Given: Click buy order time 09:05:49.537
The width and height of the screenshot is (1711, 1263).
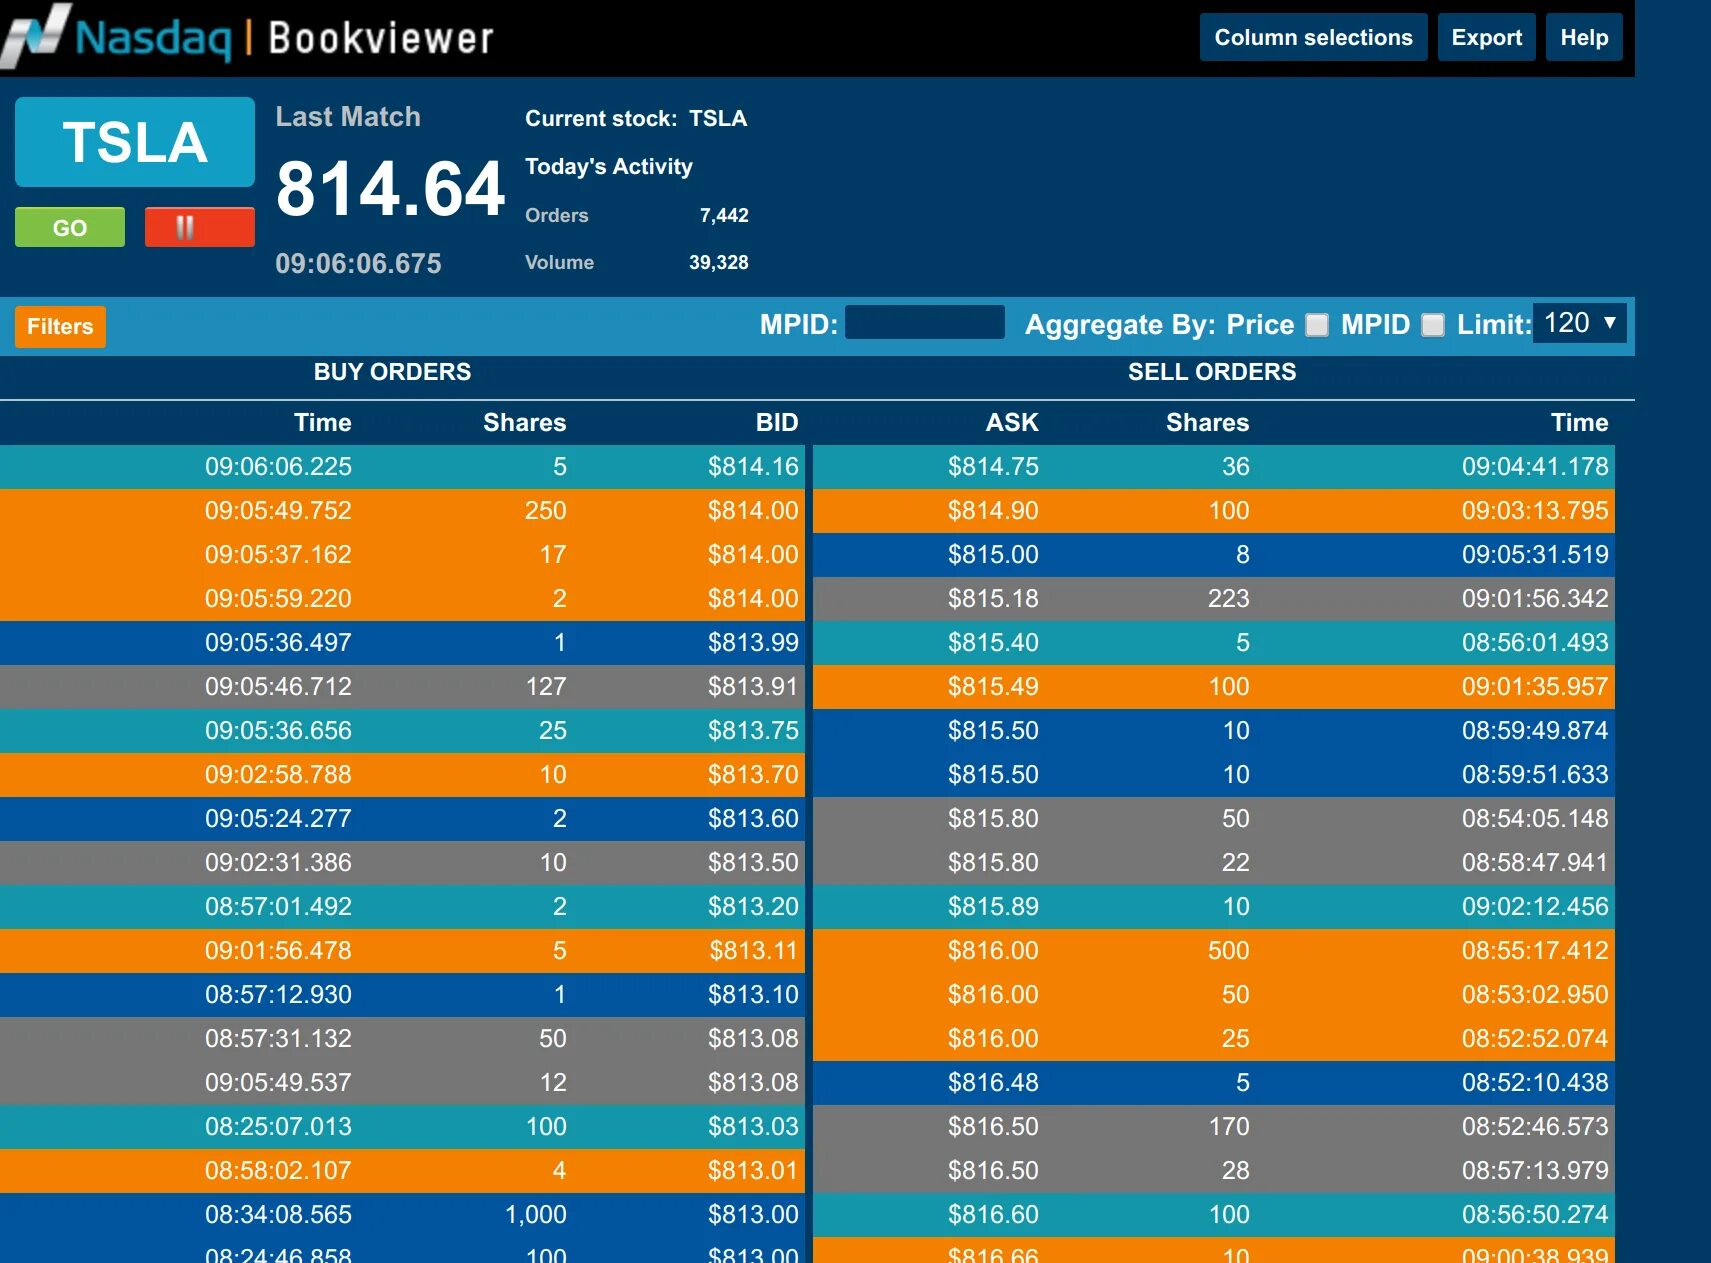Looking at the screenshot, I should [x=278, y=1082].
